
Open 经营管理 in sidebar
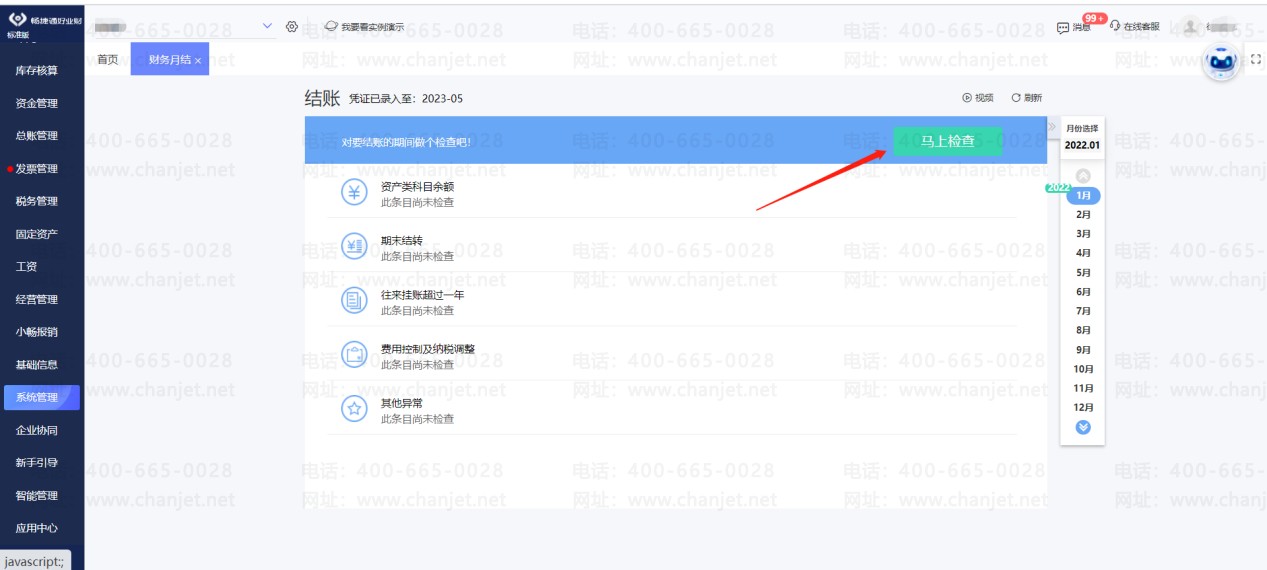[x=37, y=299]
